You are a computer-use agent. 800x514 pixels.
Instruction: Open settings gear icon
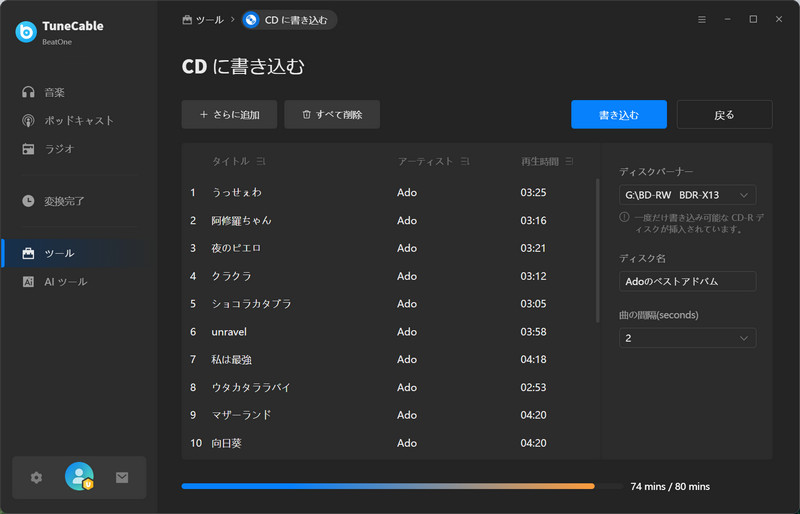coord(36,478)
